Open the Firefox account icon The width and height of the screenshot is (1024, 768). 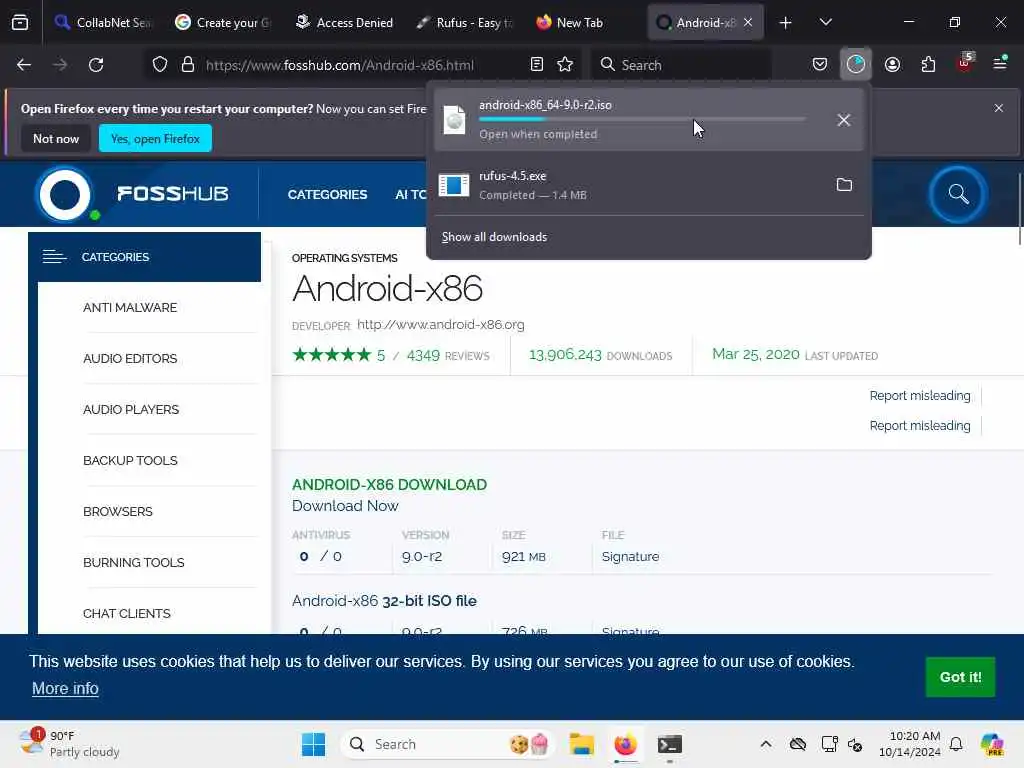(892, 65)
